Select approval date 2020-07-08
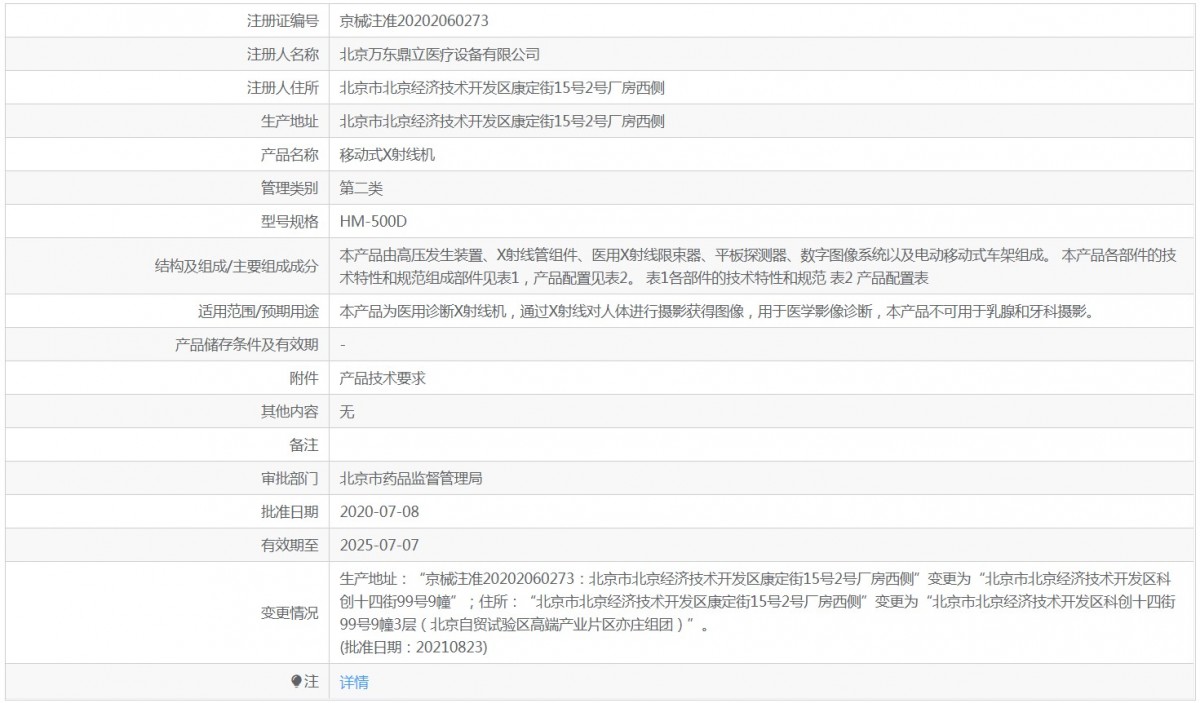The height and width of the screenshot is (703, 1200). pyautogui.click(x=379, y=512)
